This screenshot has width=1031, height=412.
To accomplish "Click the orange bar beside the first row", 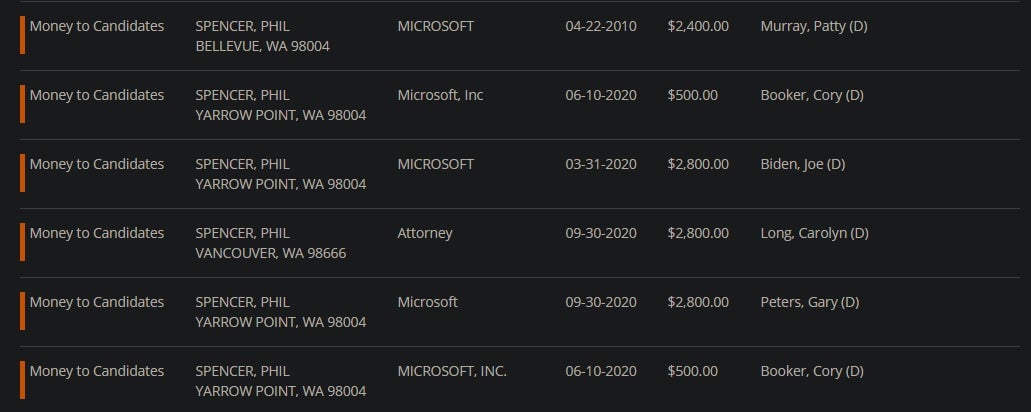I will 22,35.
